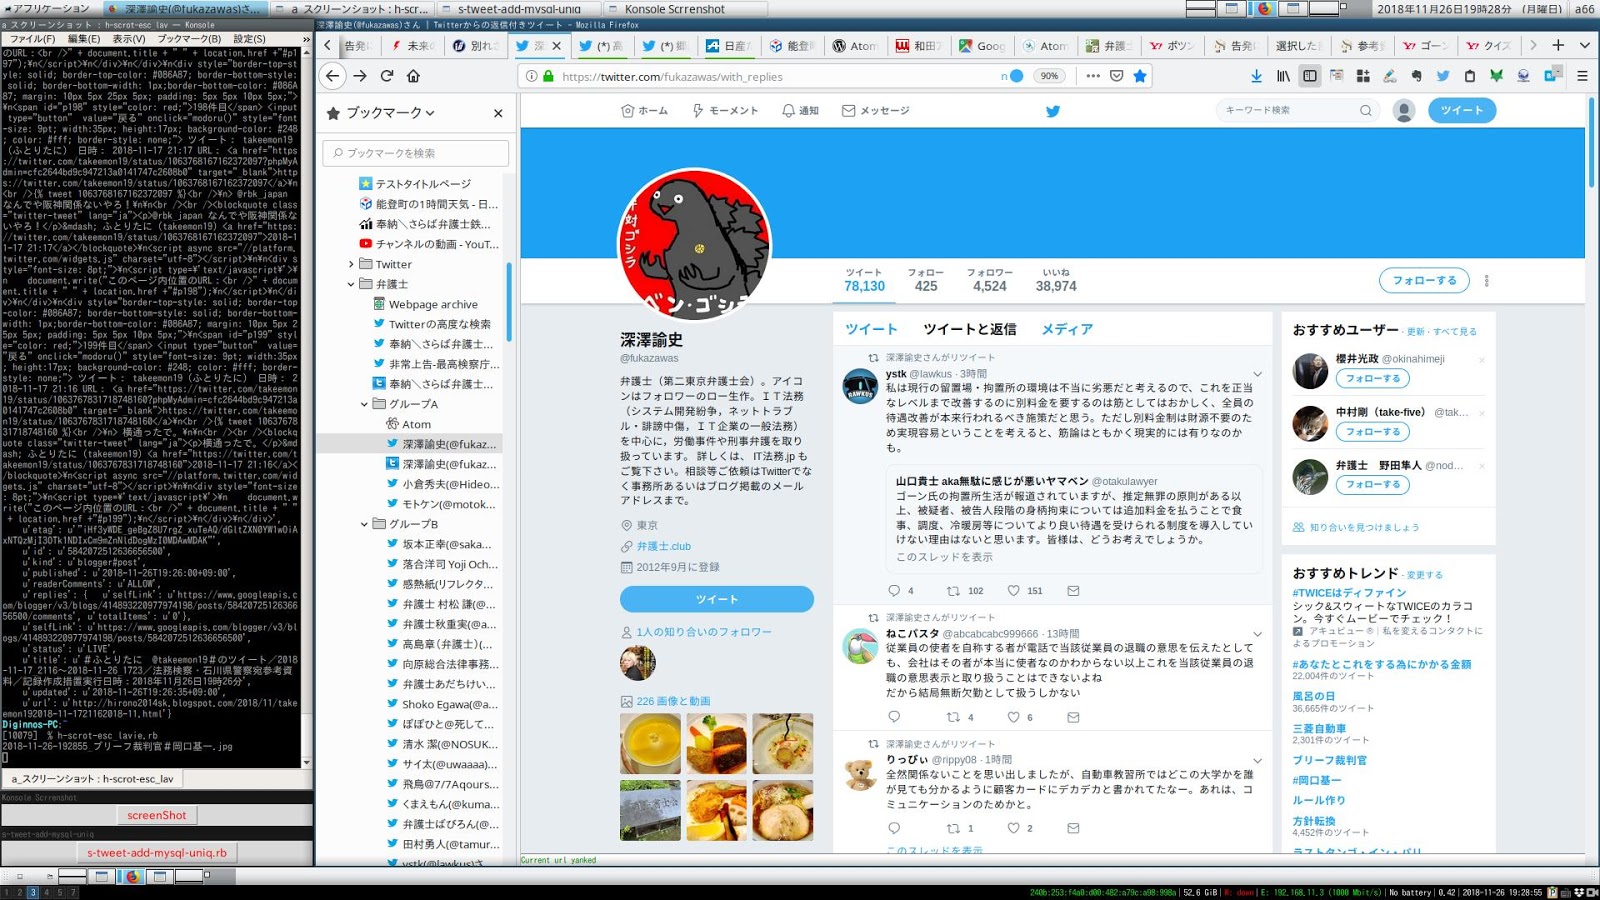Click the 90% zoom level badge

click(x=1049, y=76)
